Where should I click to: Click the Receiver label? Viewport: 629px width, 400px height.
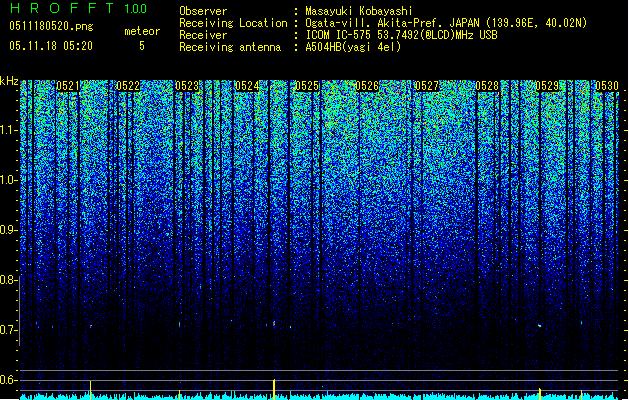coord(203,35)
